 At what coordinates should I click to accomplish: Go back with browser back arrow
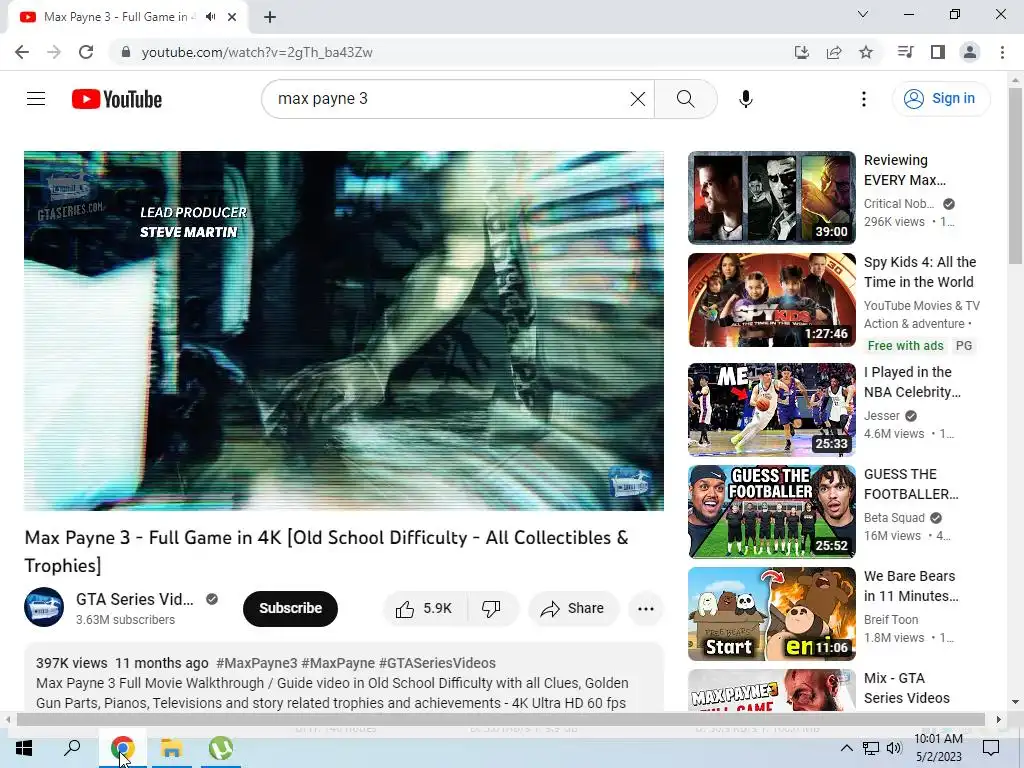pyautogui.click(x=22, y=52)
